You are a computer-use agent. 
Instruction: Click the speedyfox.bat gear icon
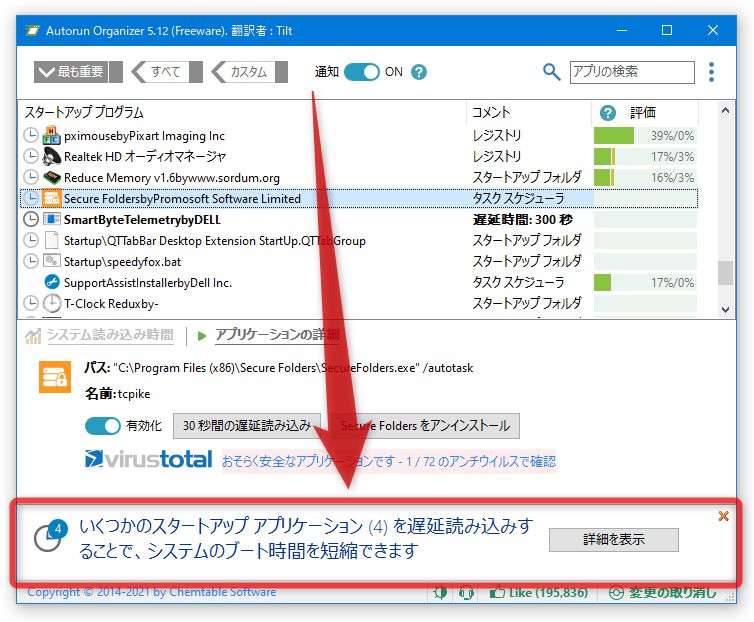pos(51,261)
